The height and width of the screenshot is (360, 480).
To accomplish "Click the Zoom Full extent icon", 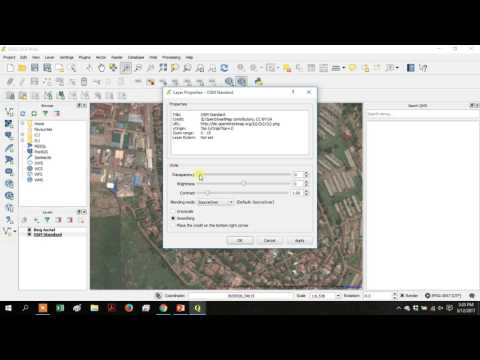I will point(163,68).
